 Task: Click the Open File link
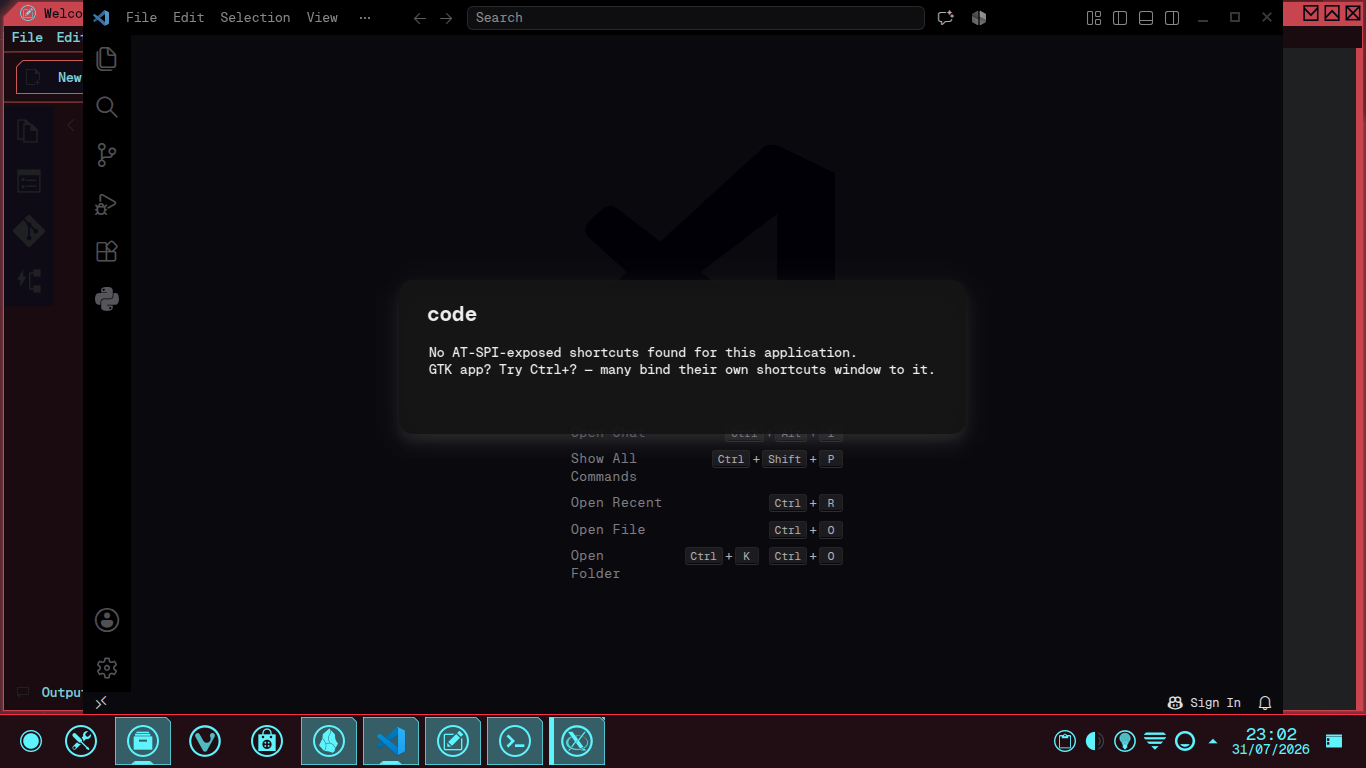point(608,530)
